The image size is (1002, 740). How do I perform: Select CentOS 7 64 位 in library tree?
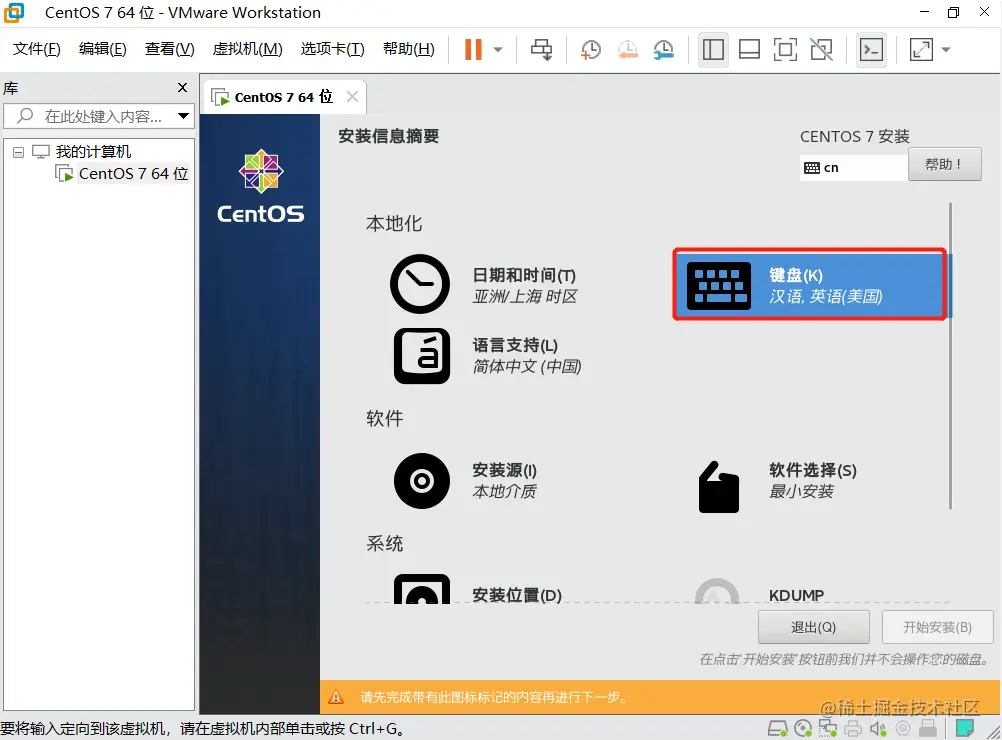tap(133, 174)
